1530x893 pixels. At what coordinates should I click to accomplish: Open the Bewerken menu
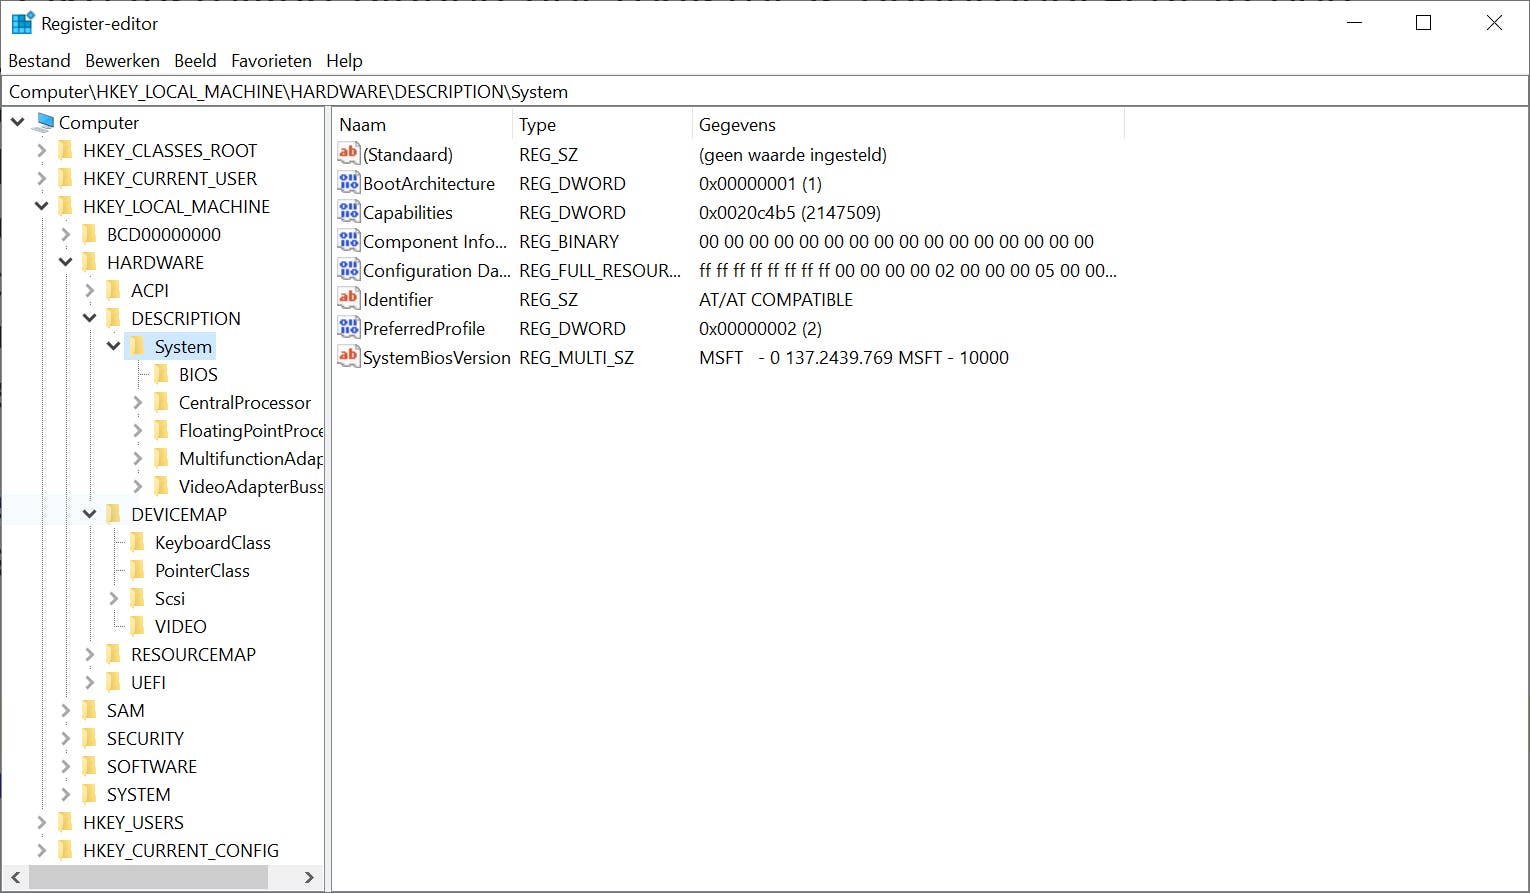[x=122, y=61]
